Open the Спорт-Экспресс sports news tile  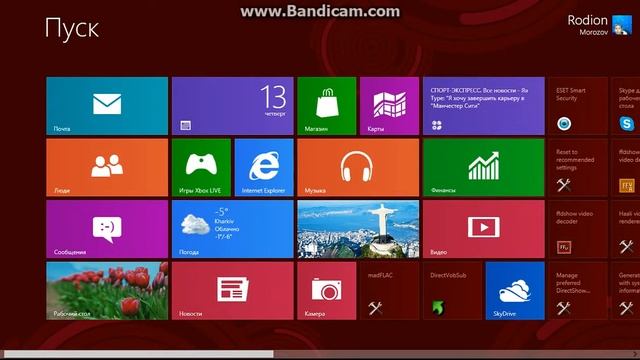coord(484,106)
